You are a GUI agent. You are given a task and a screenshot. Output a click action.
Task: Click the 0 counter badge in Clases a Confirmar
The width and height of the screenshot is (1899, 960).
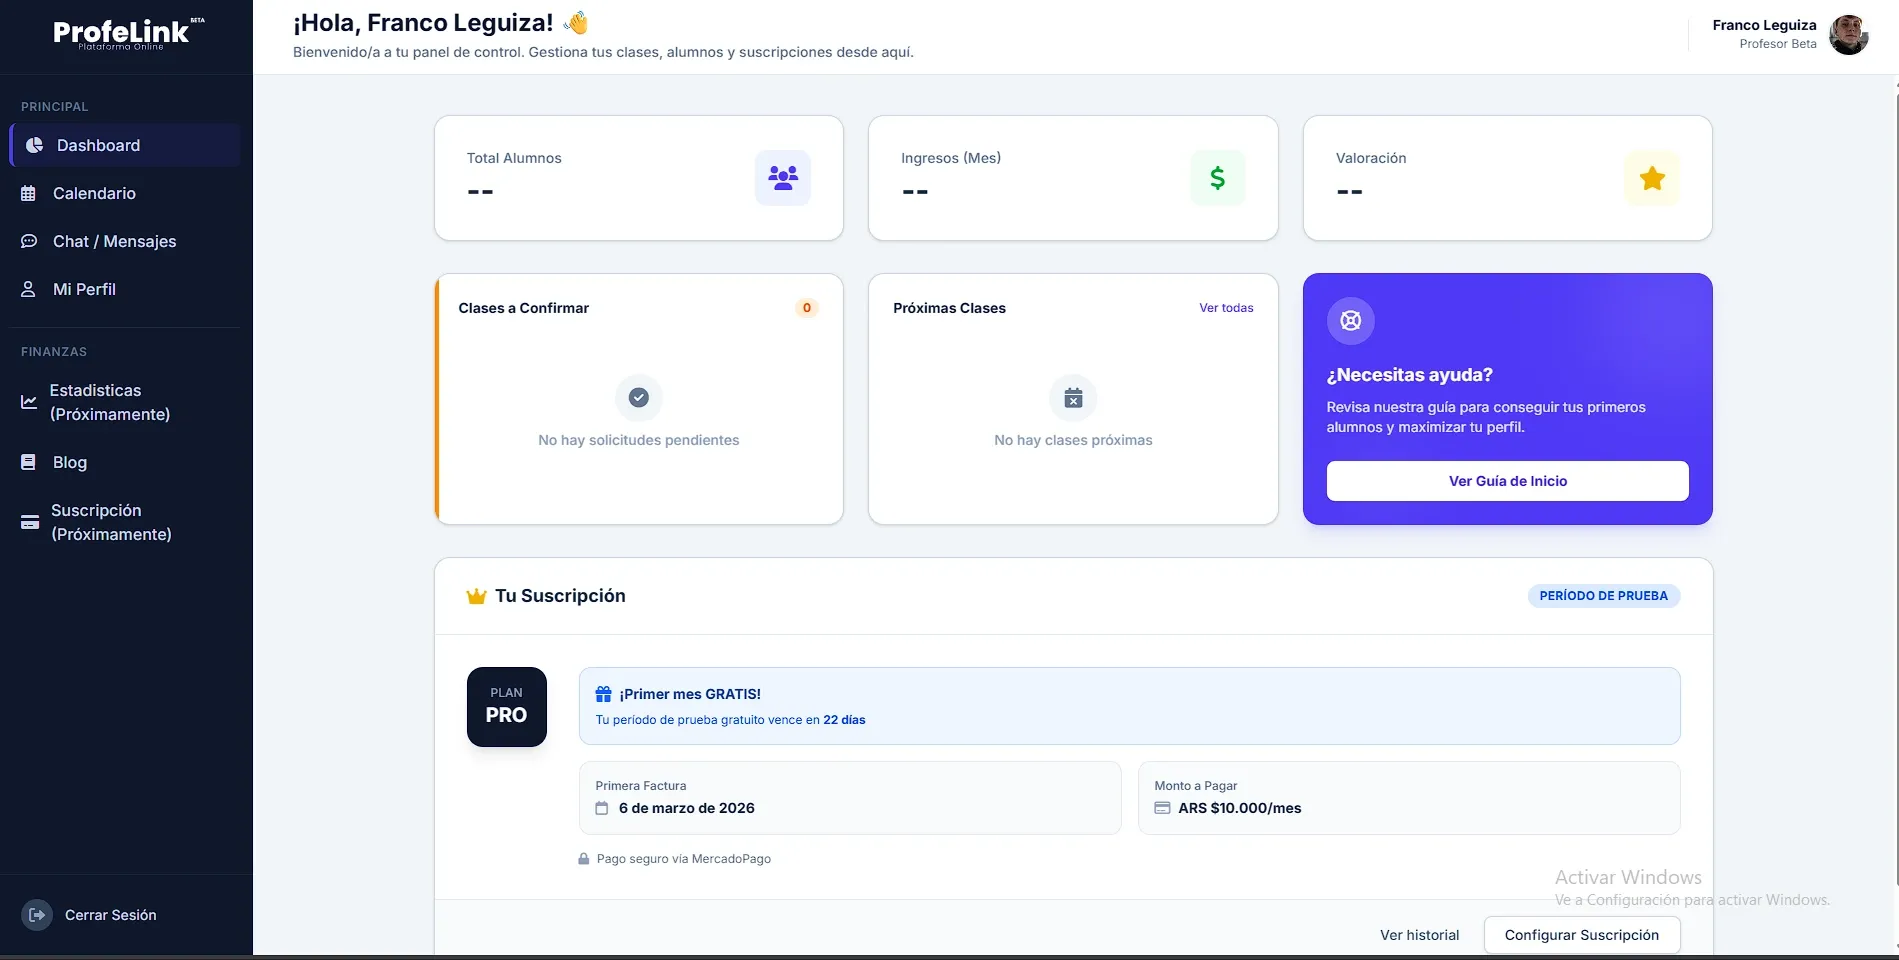807,308
